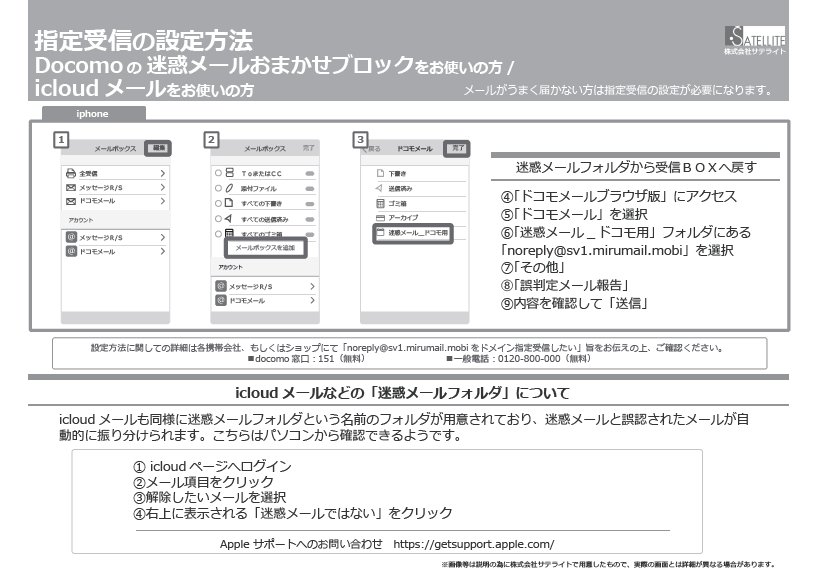Click the paperclip icon for 添付ファイル in screen 2

coord(229,188)
